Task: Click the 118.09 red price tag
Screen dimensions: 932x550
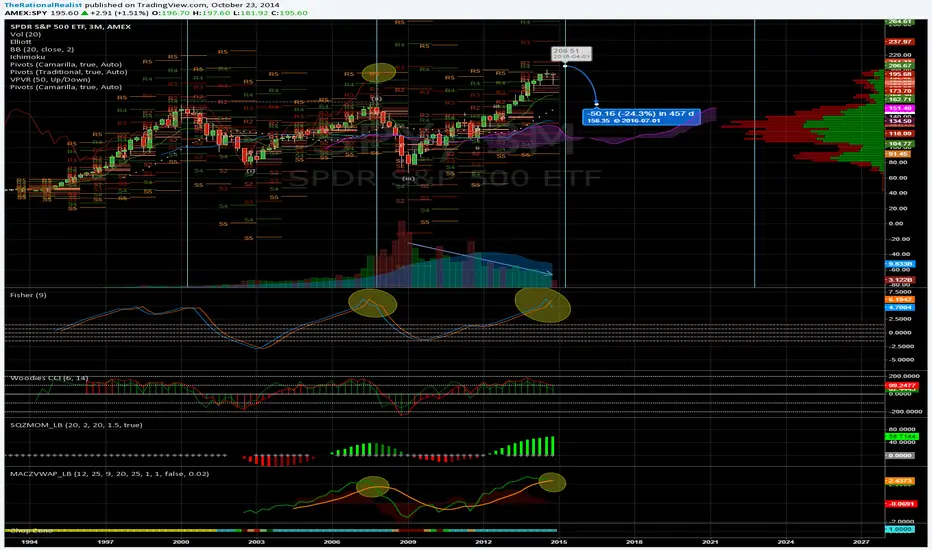Action: click(900, 134)
